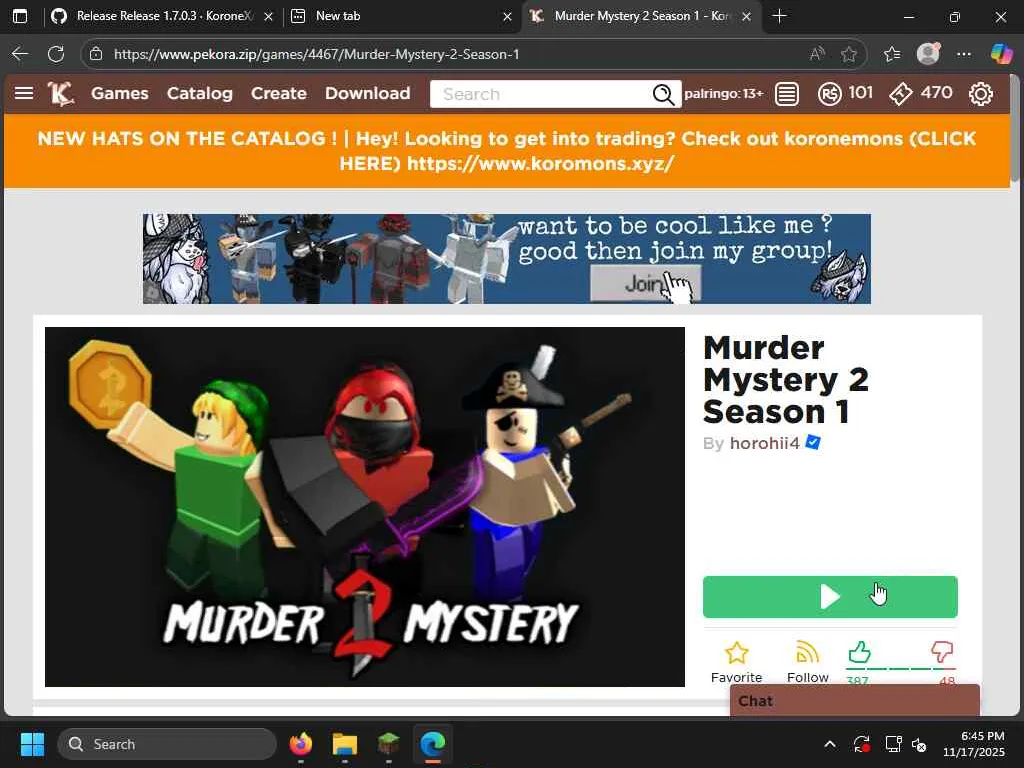Screen dimensions: 1024x768
Task: Open the Read aloud icon
Action: click(x=817, y=54)
